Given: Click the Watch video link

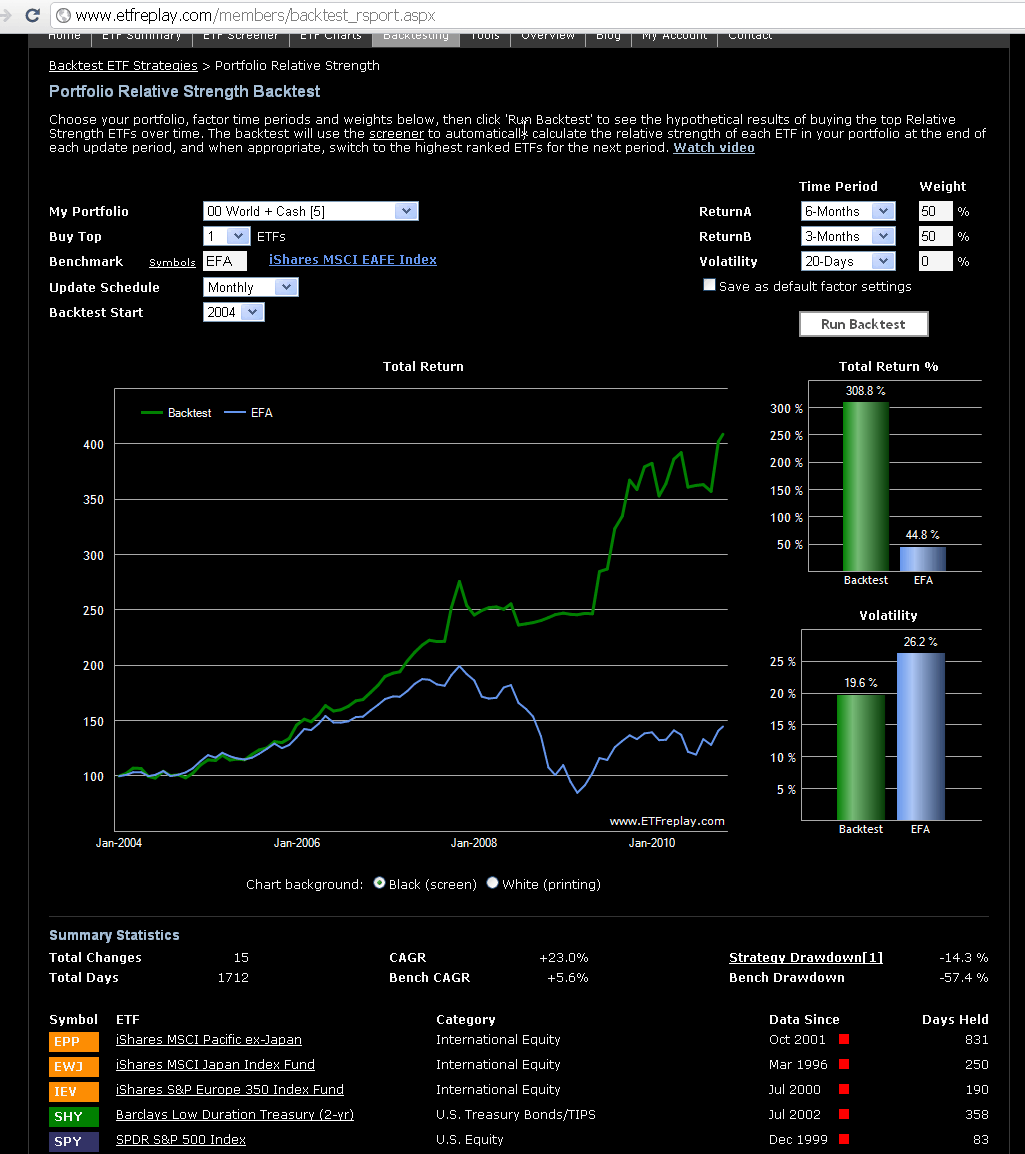Looking at the screenshot, I should coord(714,148).
